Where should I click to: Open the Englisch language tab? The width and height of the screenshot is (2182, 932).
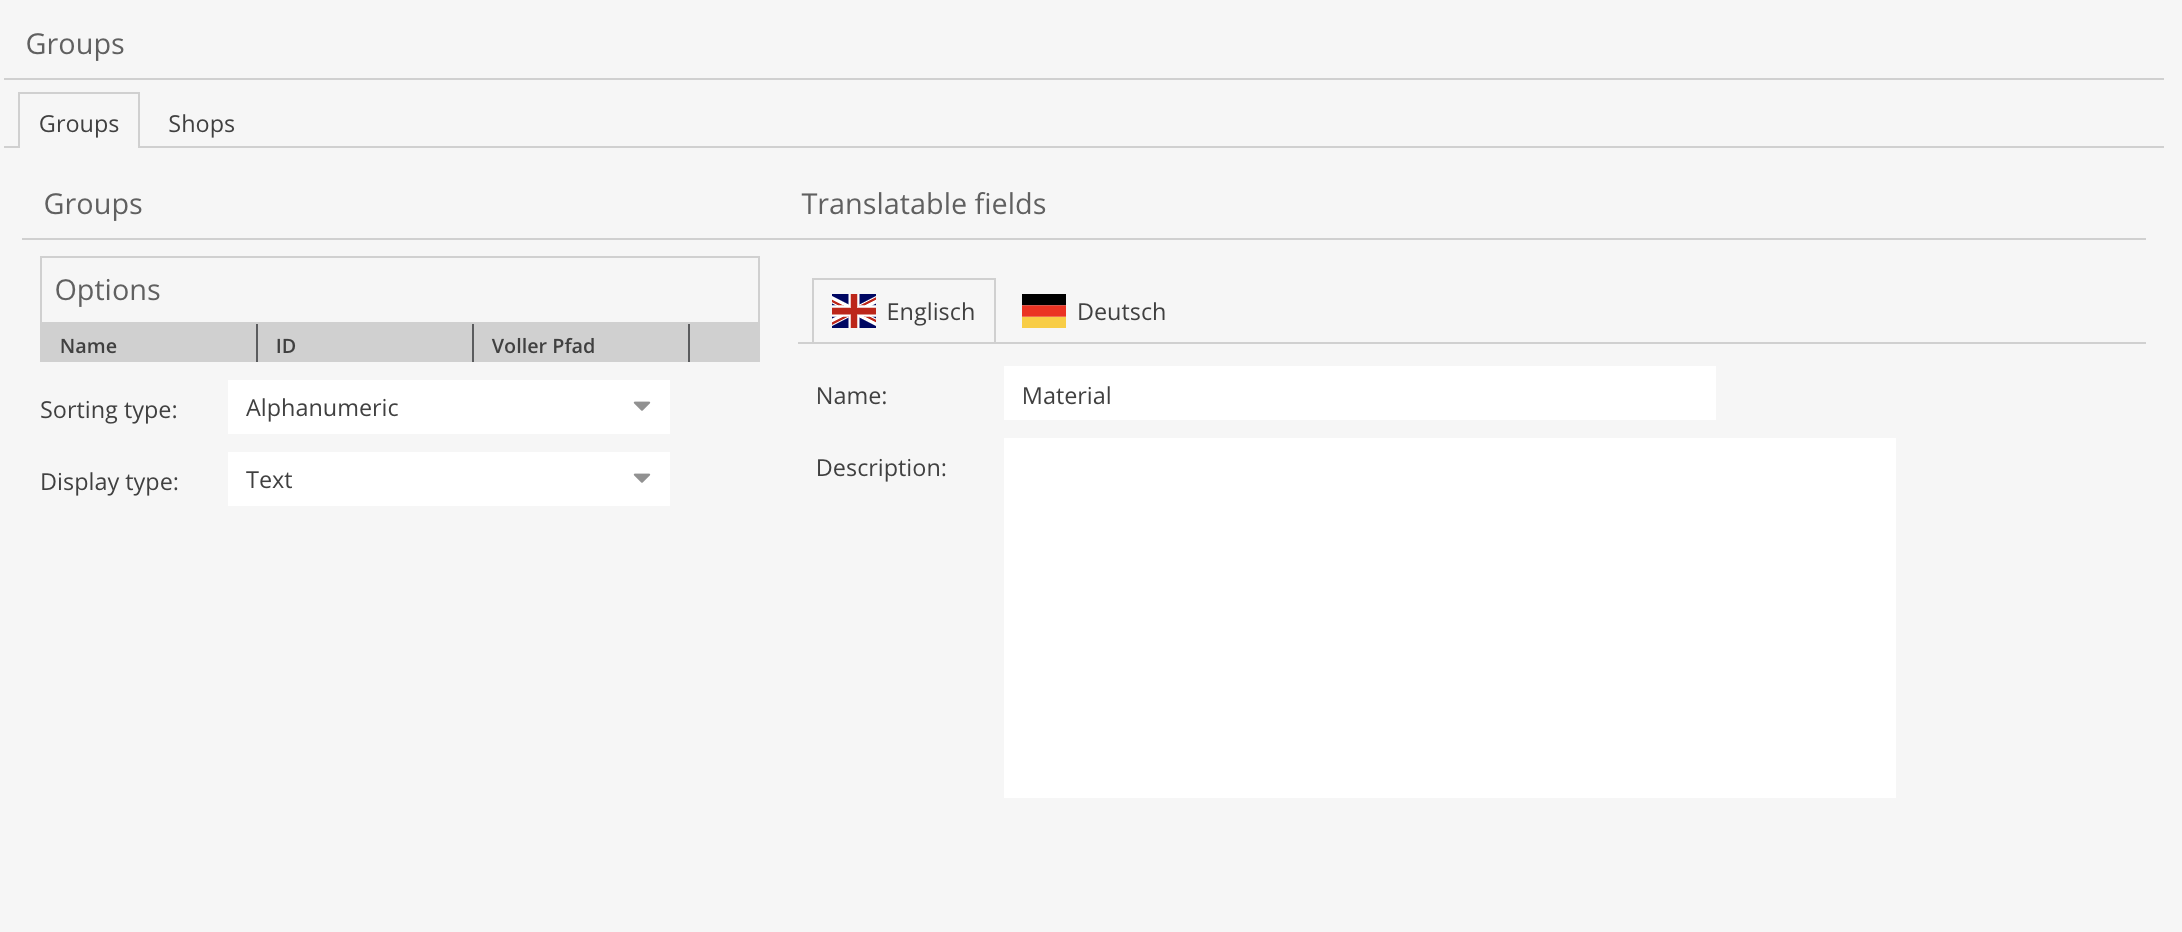pyautogui.click(x=930, y=312)
